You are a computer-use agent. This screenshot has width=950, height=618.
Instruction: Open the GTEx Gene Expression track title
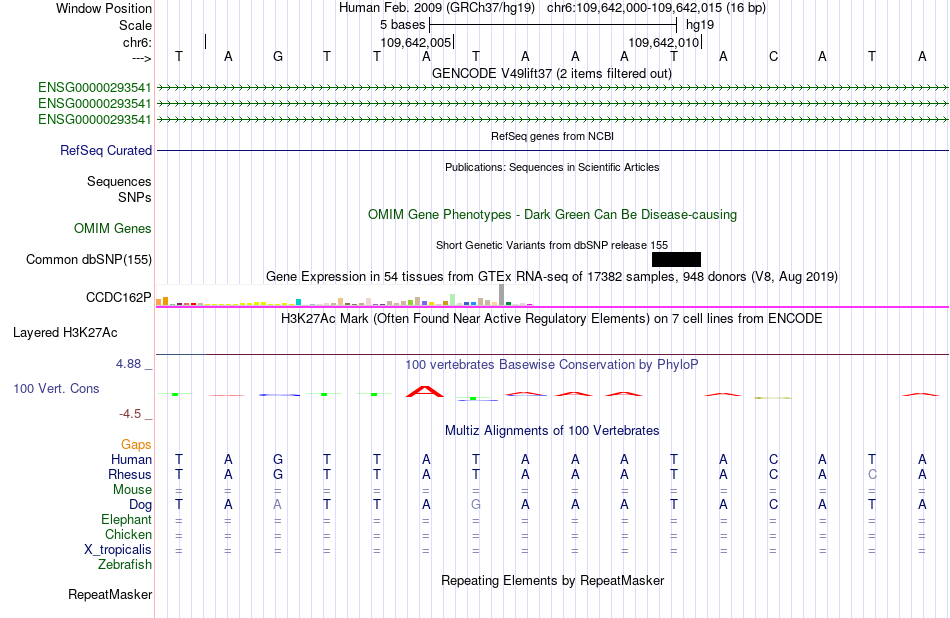coord(552,277)
